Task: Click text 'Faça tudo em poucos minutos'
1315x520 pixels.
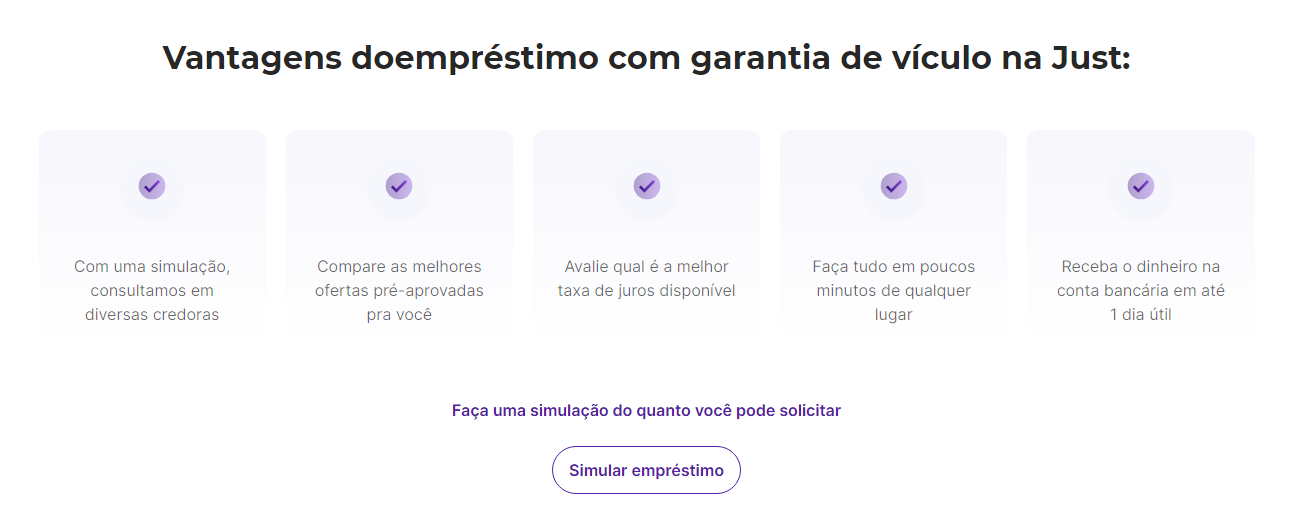Action: click(893, 279)
